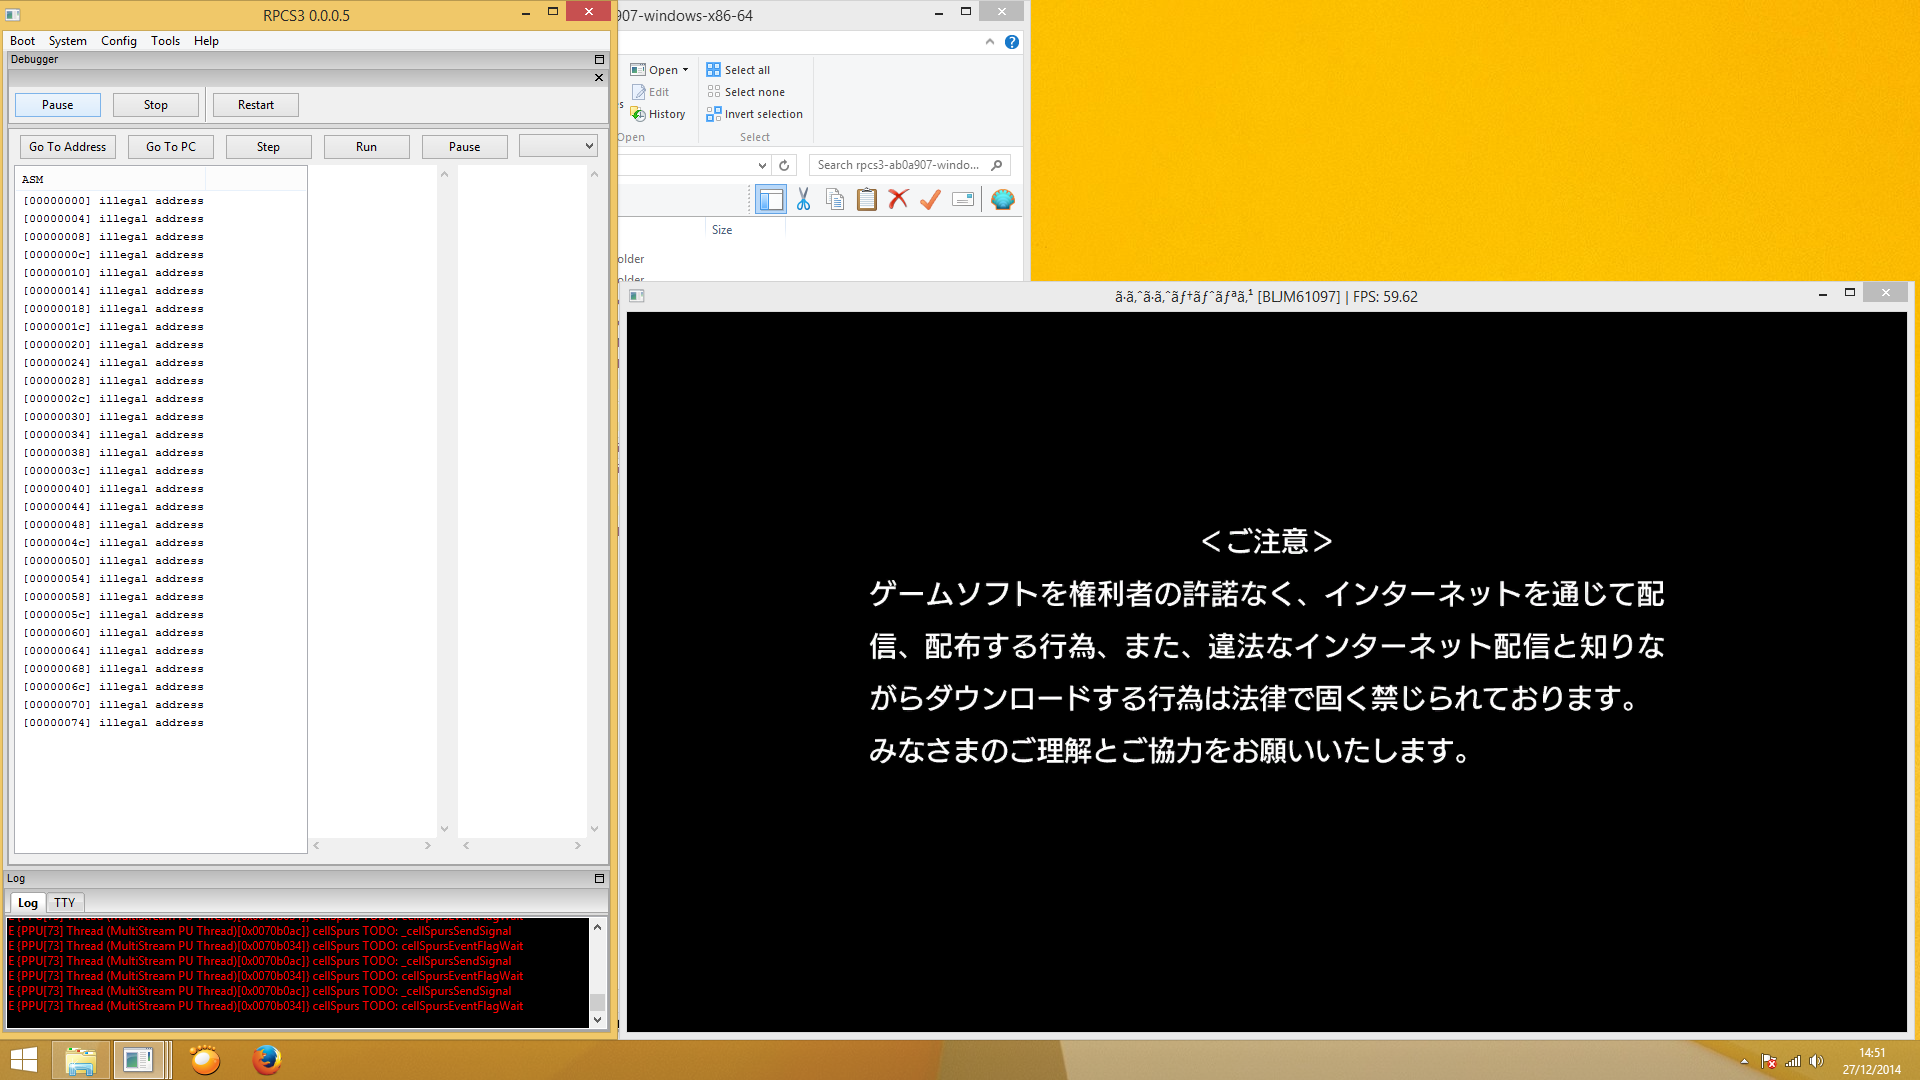This screenshot has width=1920, height=1080.
Task: Click the Copy pages icon in Explorer toolbar
Action: 835,200
